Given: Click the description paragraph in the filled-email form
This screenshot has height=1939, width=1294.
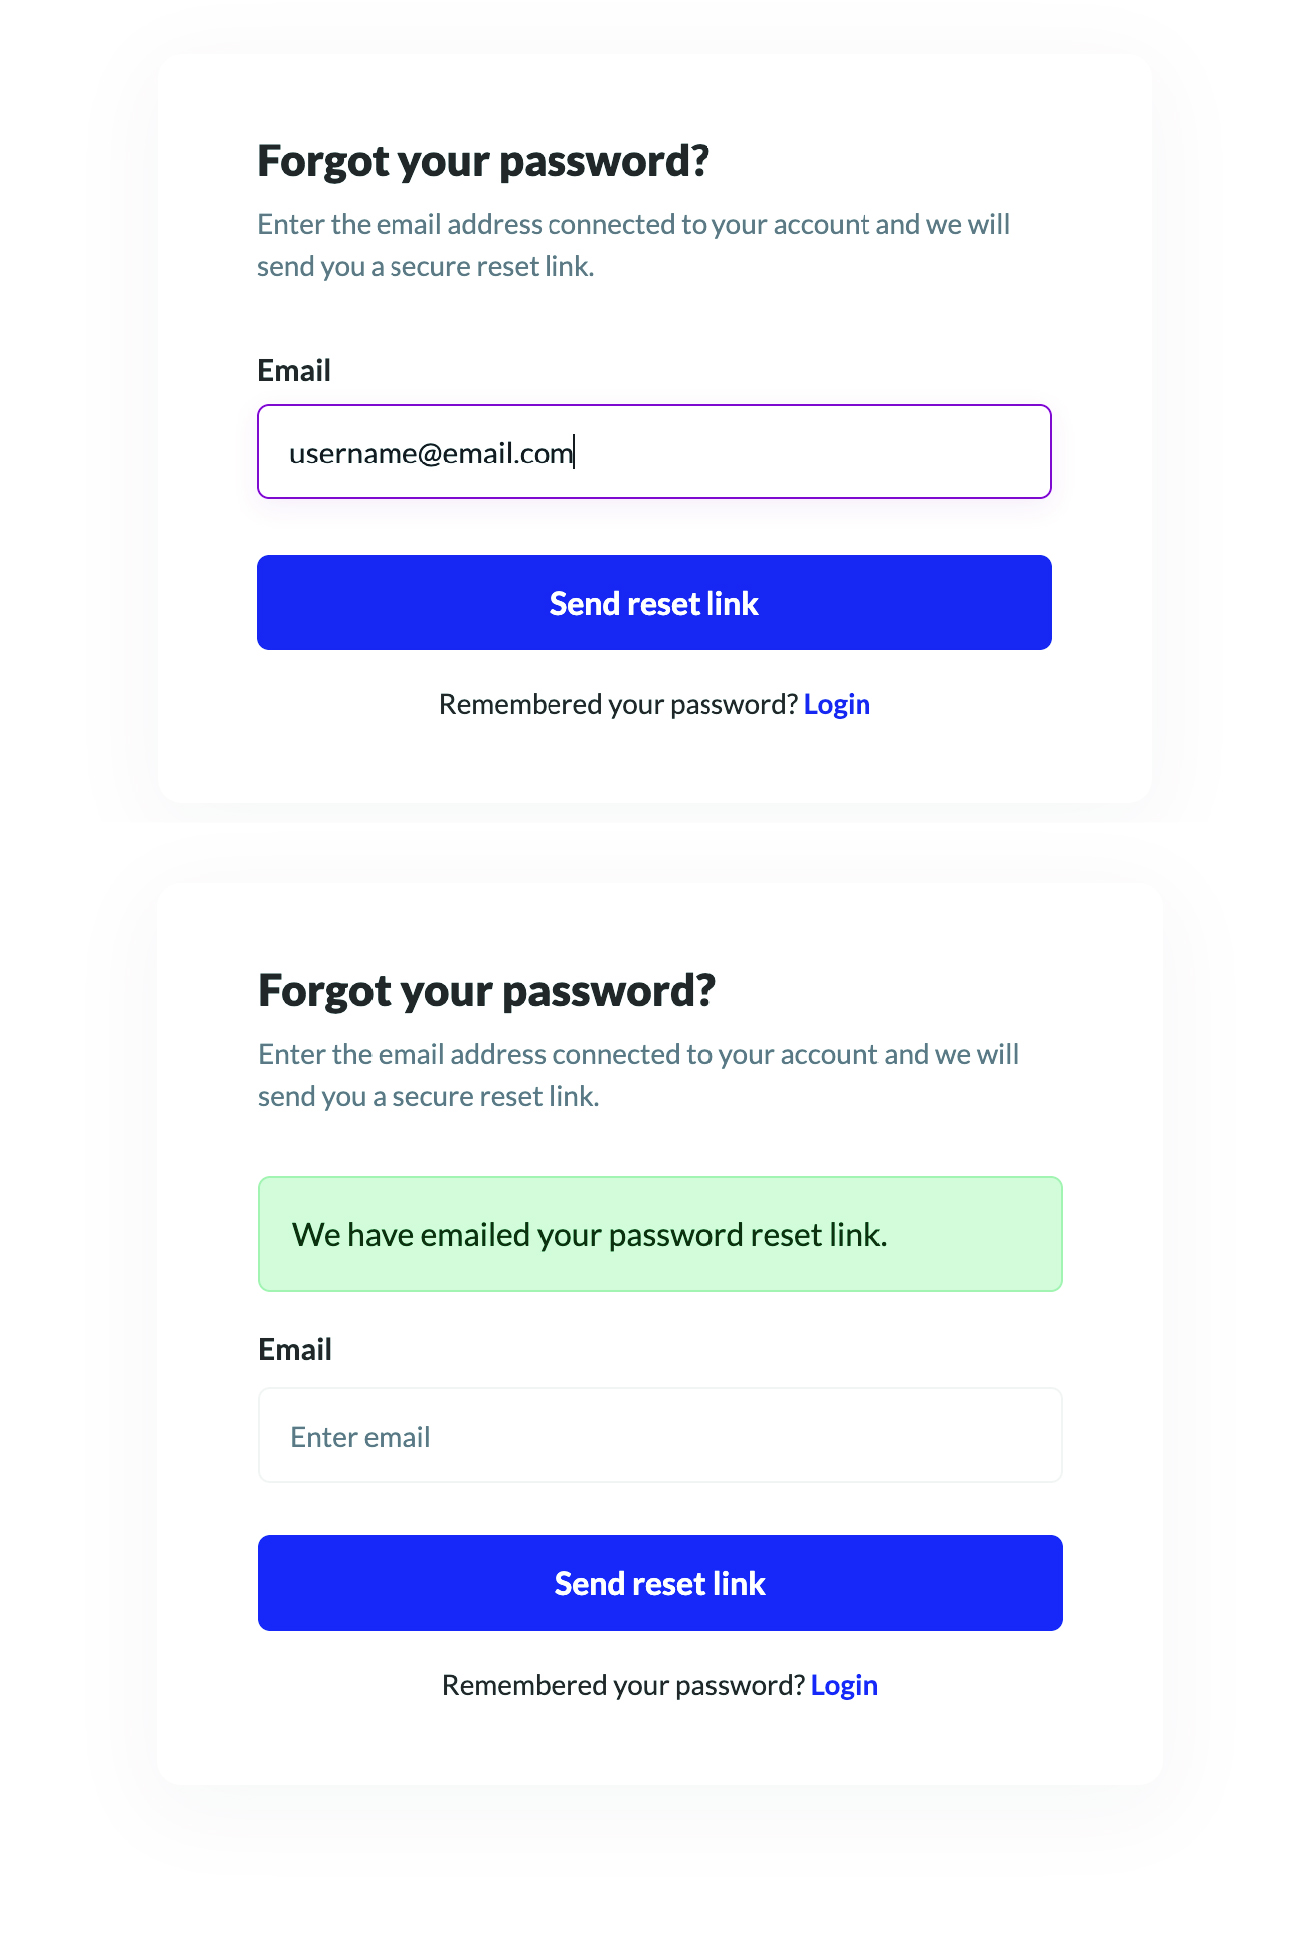Looking at the screenshot, I should point(633,245).
